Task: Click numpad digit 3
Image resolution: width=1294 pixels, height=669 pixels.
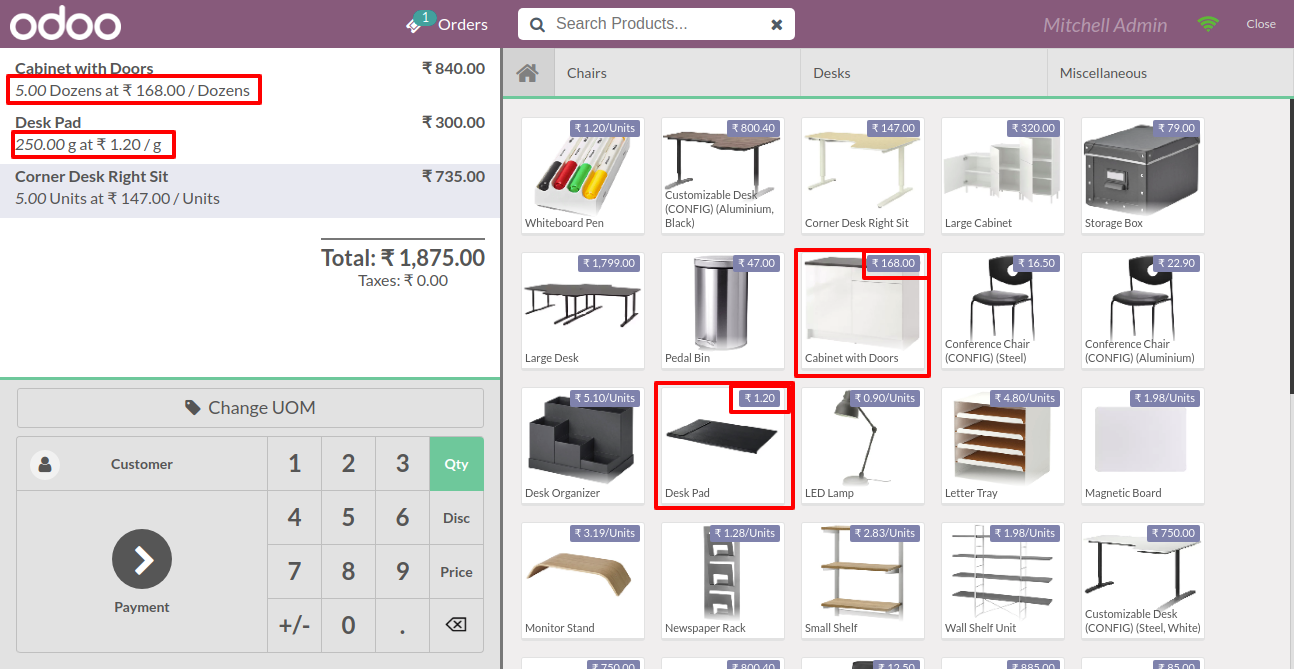Action: pyautogui.click(x=402, y=464)
